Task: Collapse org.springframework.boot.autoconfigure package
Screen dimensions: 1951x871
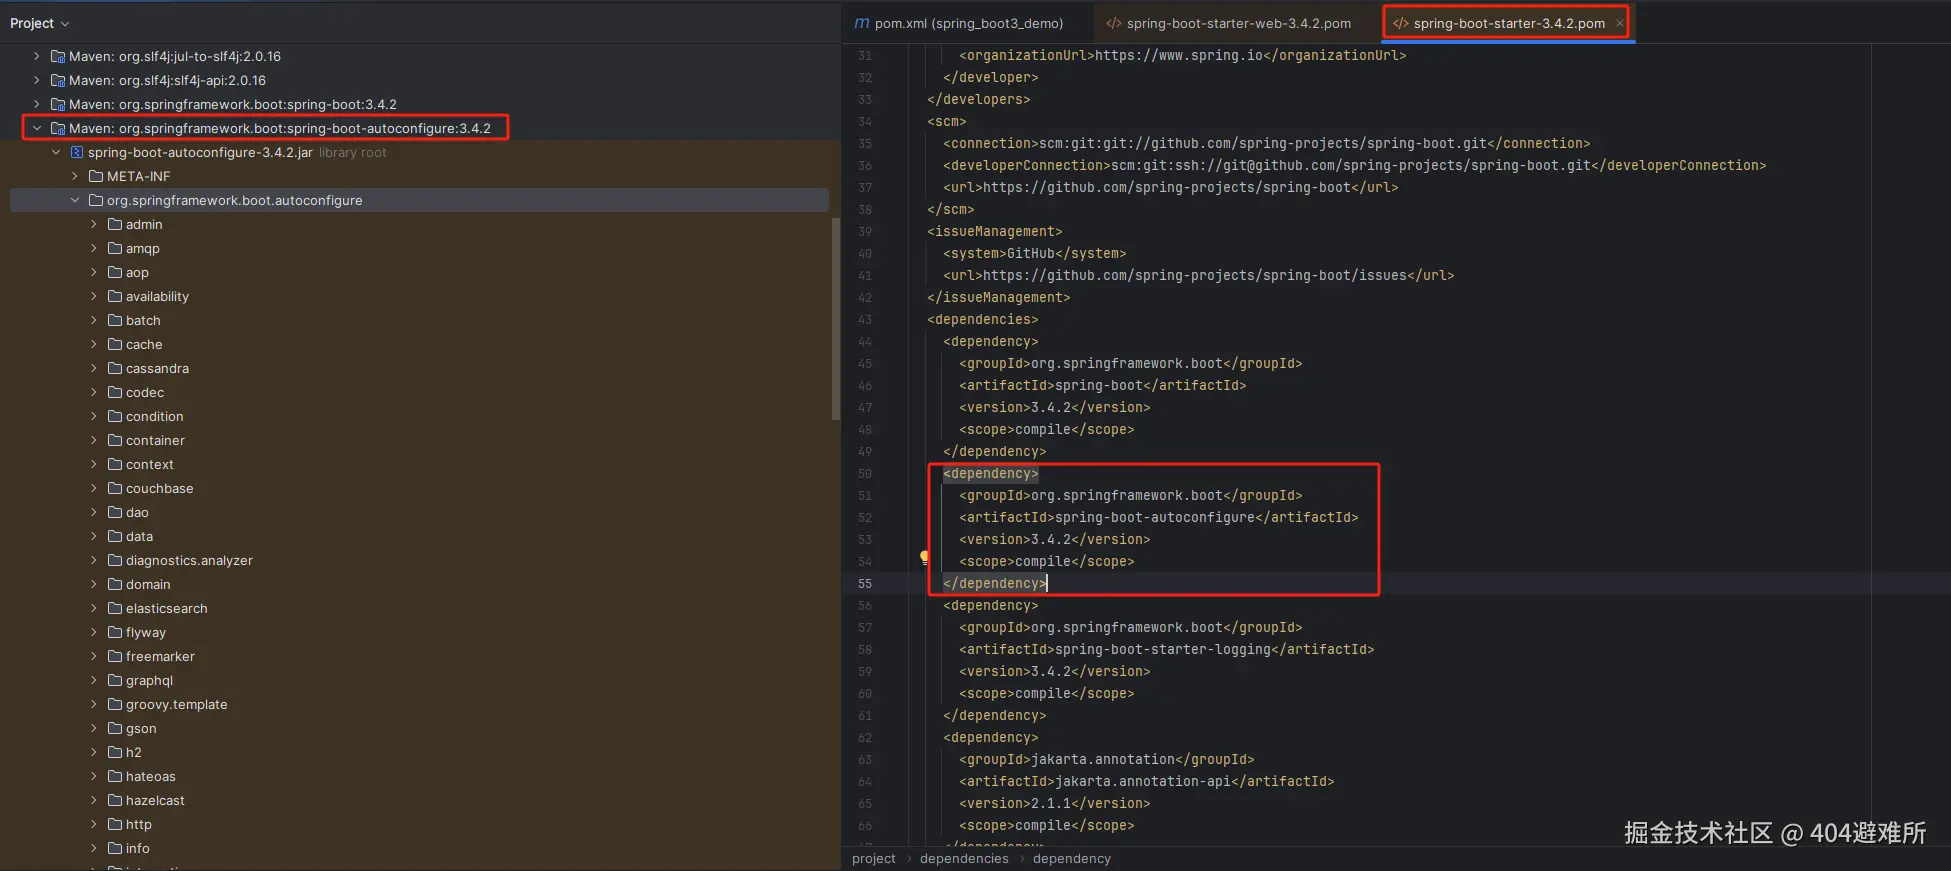Action: coord(75,200)
